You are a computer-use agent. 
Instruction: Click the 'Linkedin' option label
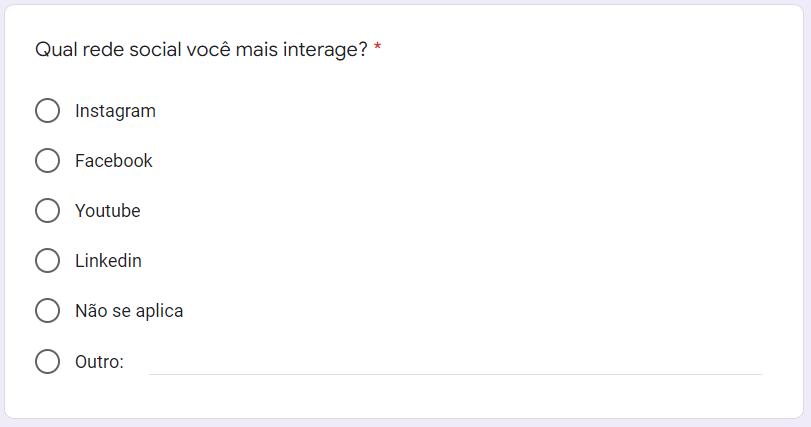[108, 261]
